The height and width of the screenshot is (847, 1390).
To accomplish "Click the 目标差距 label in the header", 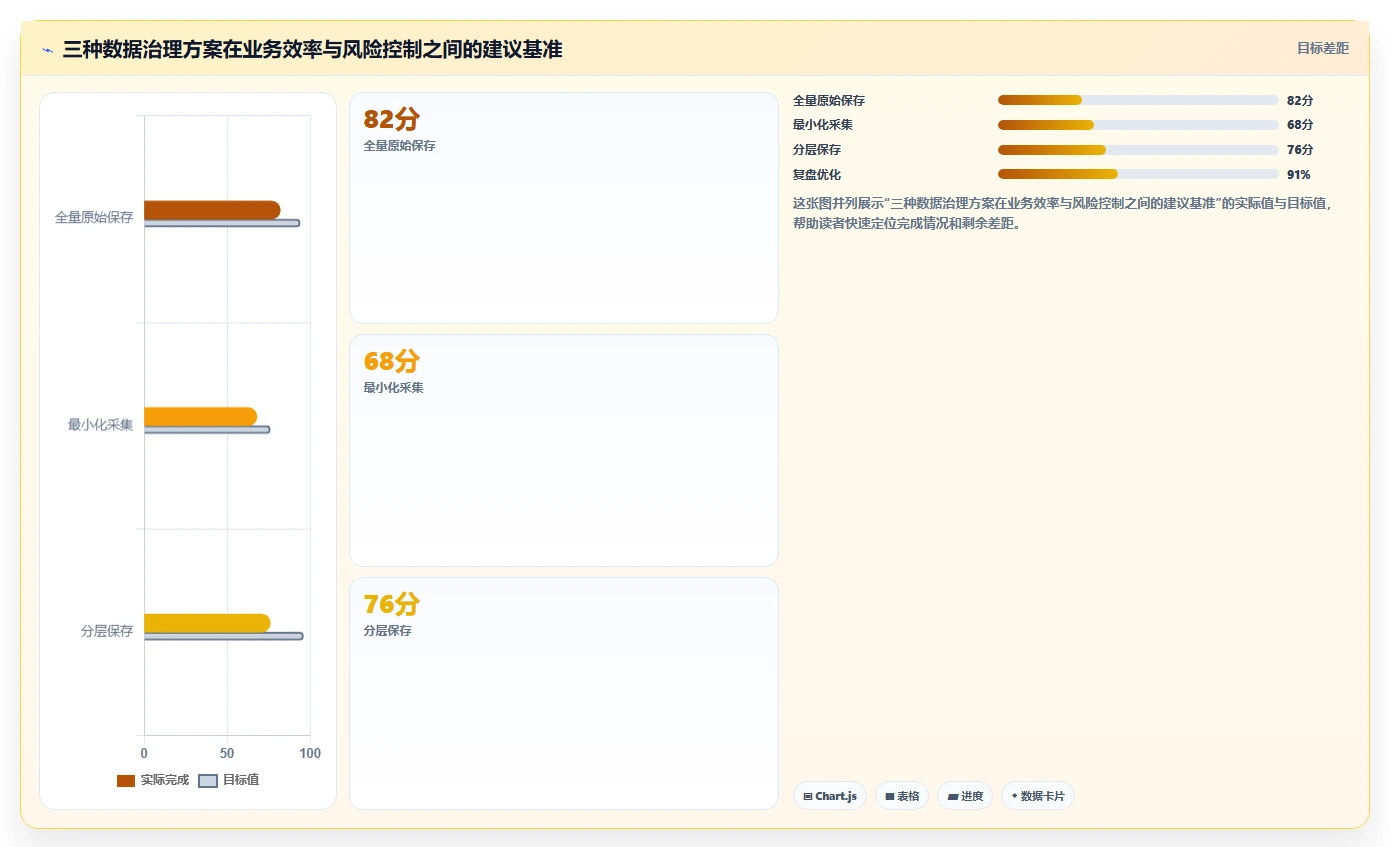I will (1322, 48).
